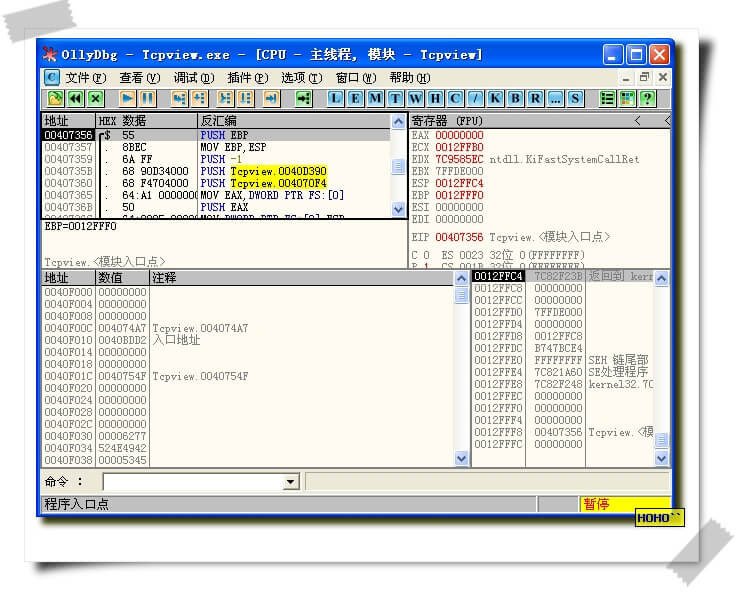Click EAX register value 00000000
Image resolution: width=739 pixels, height=592 pixels.
point(459,135)
